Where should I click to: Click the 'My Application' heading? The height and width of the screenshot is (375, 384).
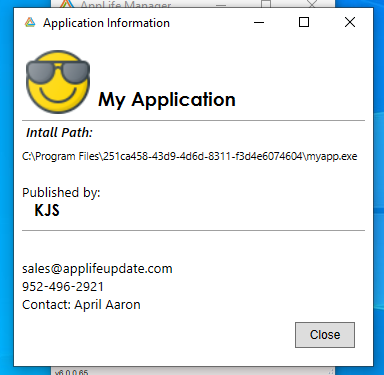coord(167,100)
